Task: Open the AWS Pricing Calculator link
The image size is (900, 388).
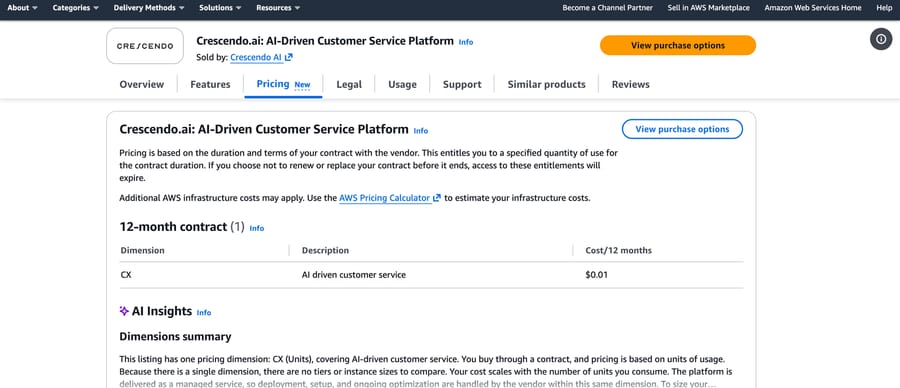Action: (x=385, y=198)
